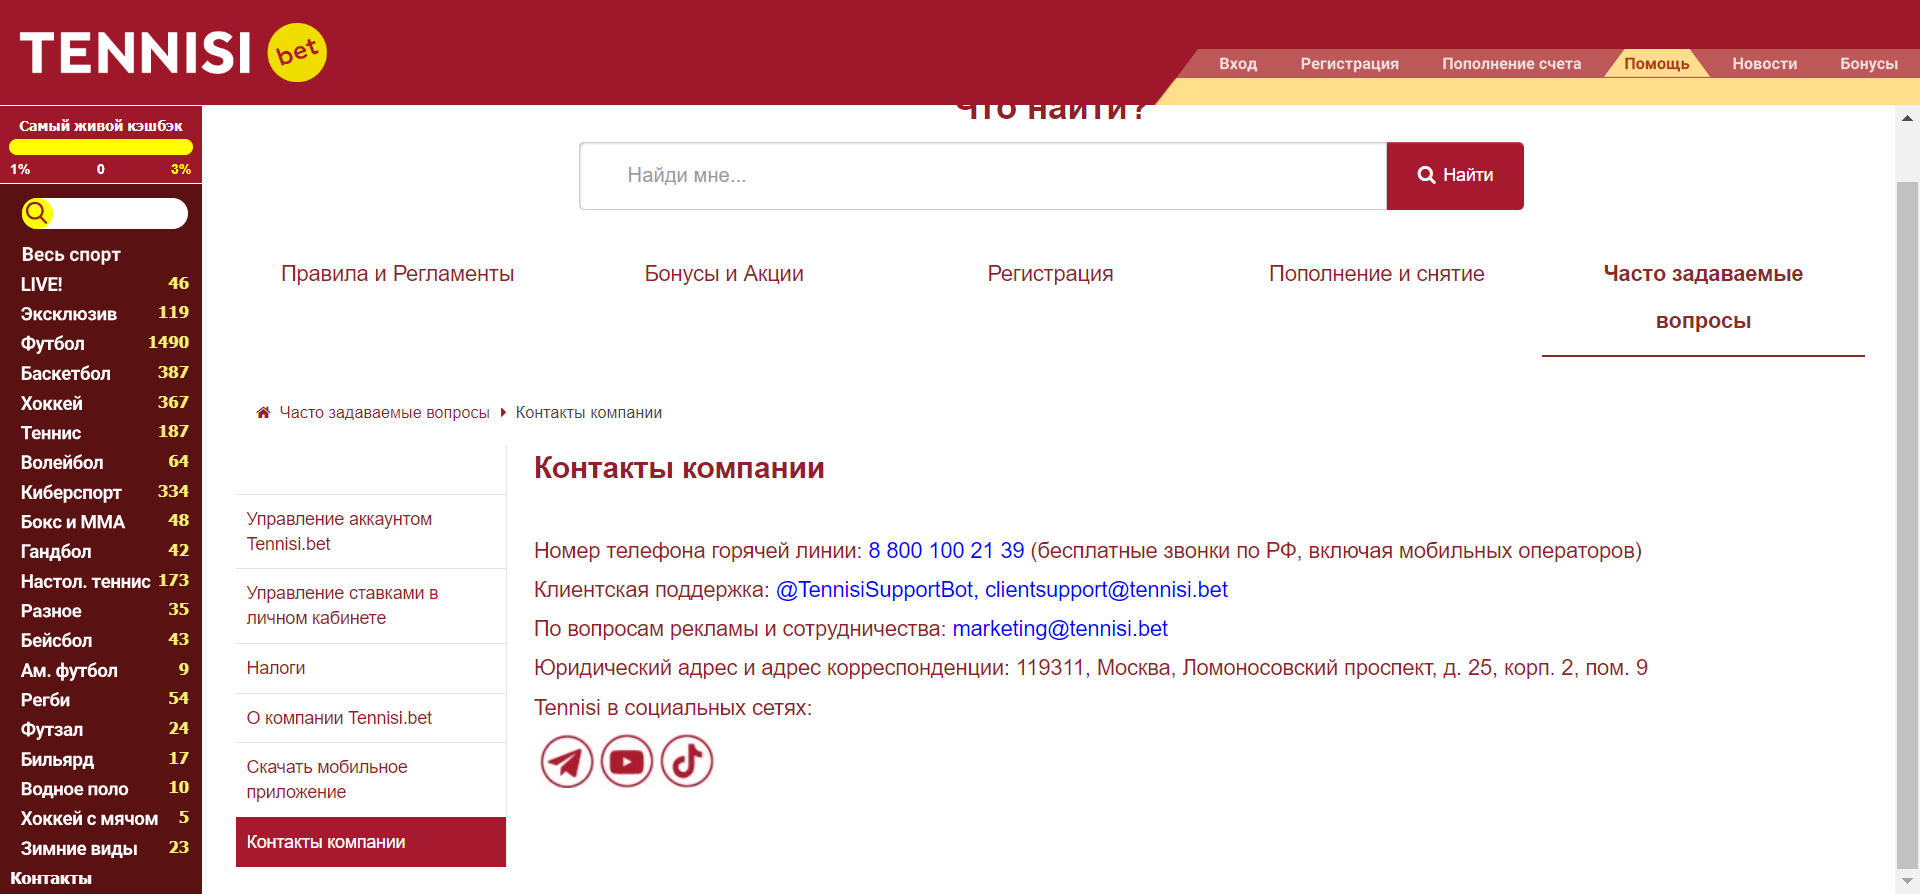Open the Налоги item
This screenshot has height=894, width=1920.
371,668
